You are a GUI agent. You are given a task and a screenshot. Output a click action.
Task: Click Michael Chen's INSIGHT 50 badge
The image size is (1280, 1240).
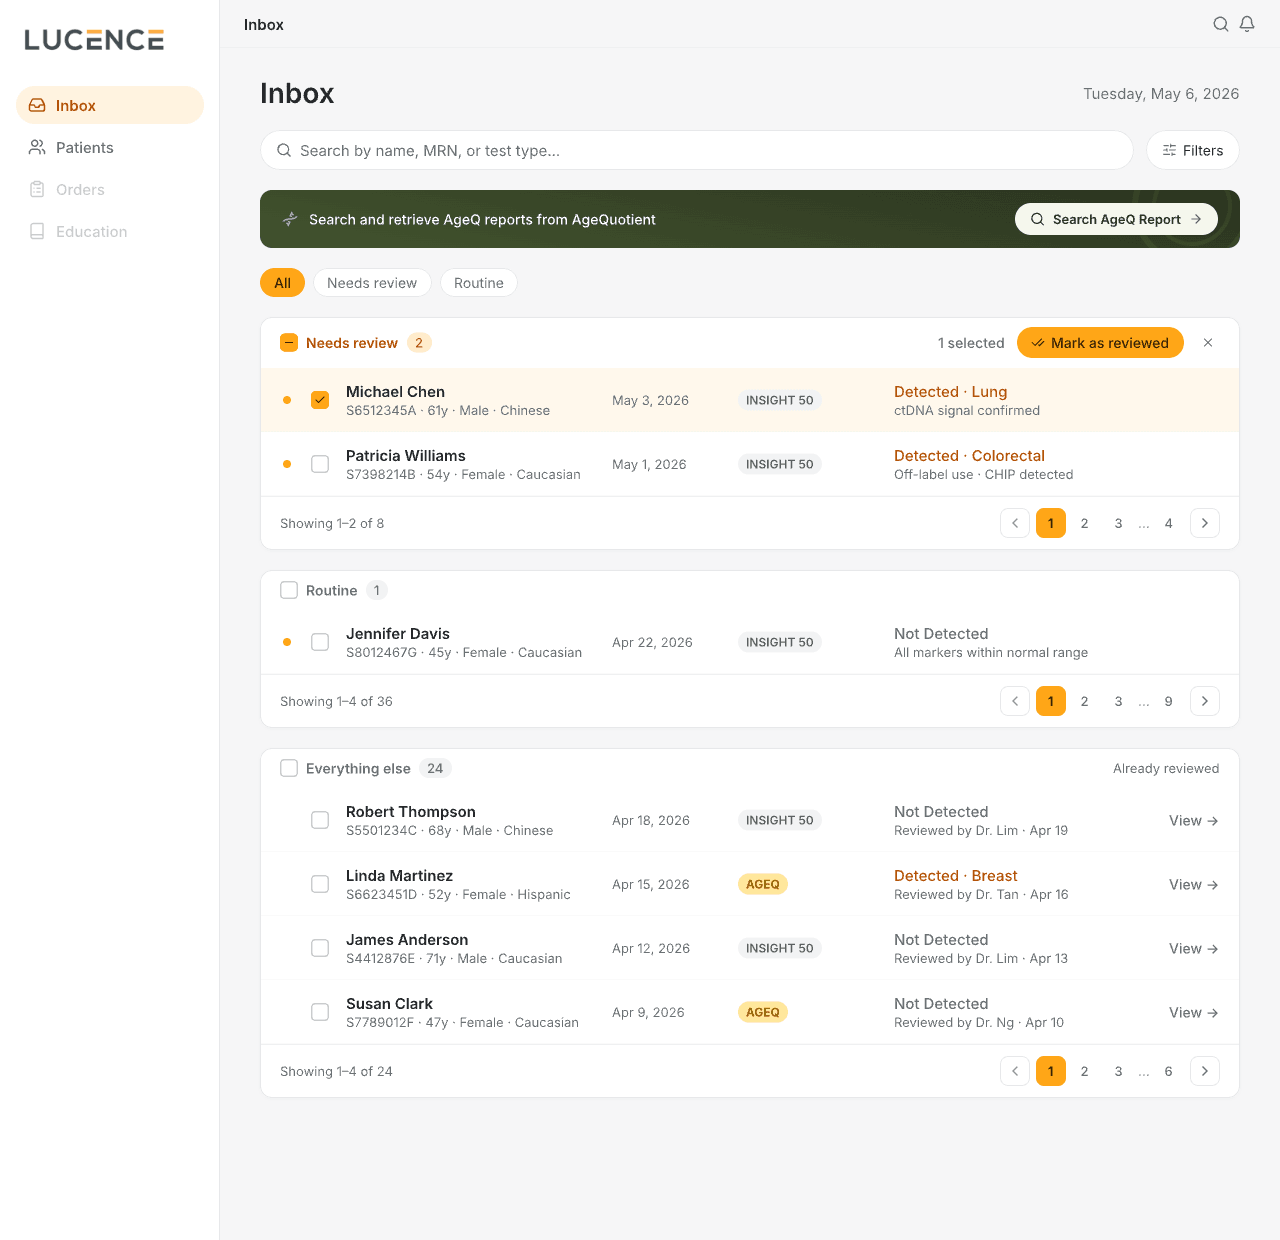point(780,400)
